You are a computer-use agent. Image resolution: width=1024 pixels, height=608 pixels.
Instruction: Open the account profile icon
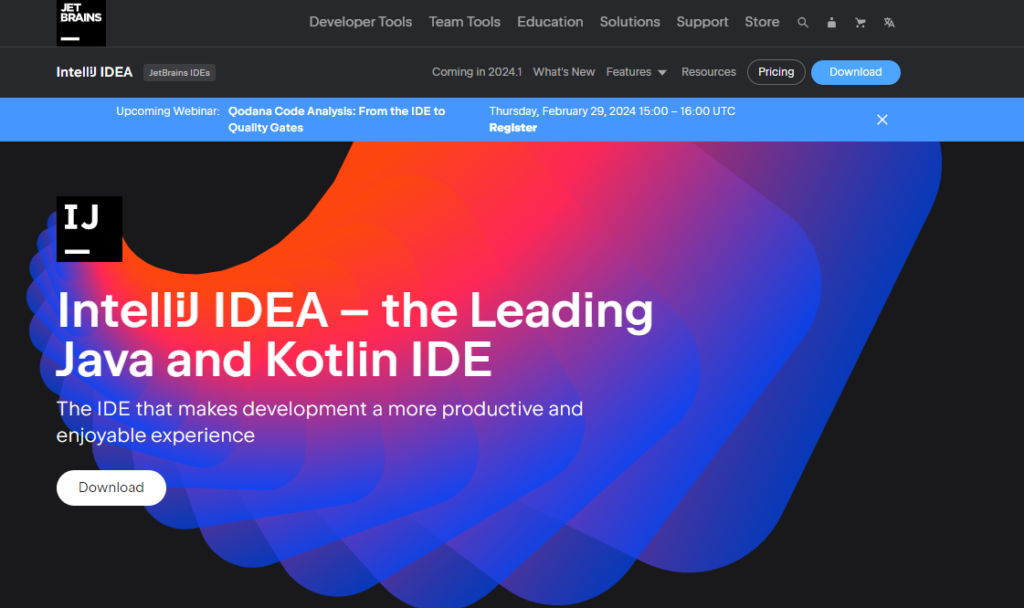831,22
